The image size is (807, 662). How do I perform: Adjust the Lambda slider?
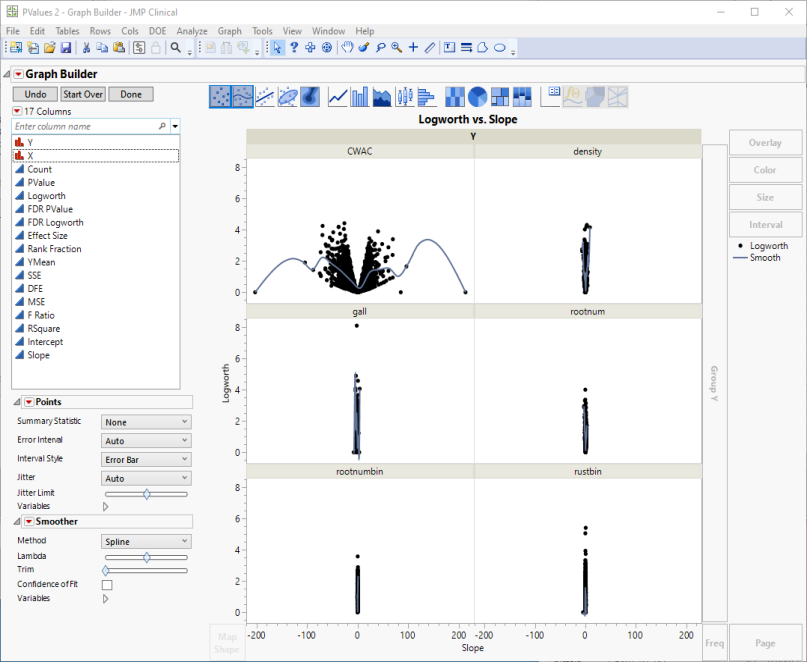pyautogui.click(x=146, y=557)
